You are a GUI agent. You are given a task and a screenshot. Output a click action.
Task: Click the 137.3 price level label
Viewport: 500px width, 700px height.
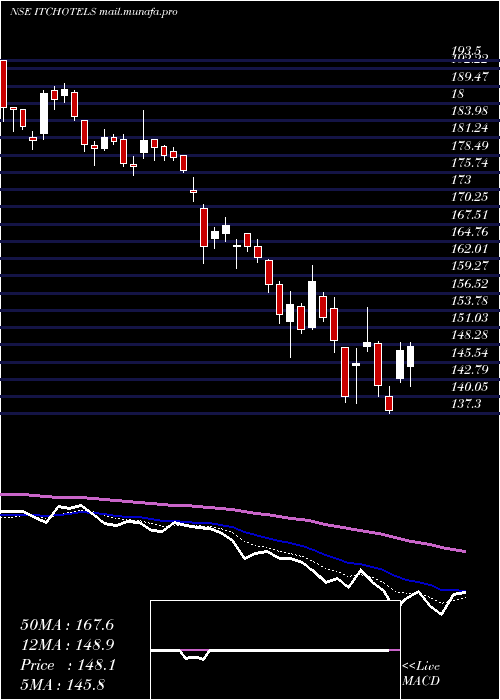point(467,404)
